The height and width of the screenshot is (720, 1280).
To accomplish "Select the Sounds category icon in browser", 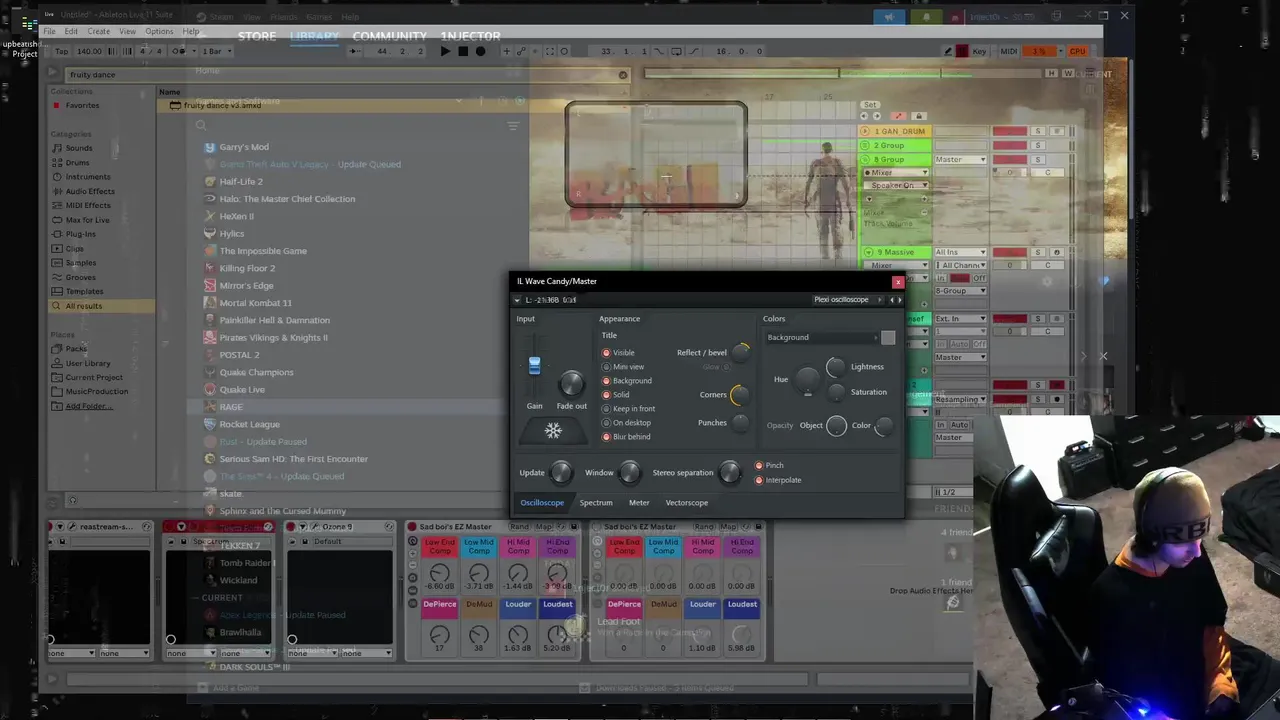I will tap(57, 148).
